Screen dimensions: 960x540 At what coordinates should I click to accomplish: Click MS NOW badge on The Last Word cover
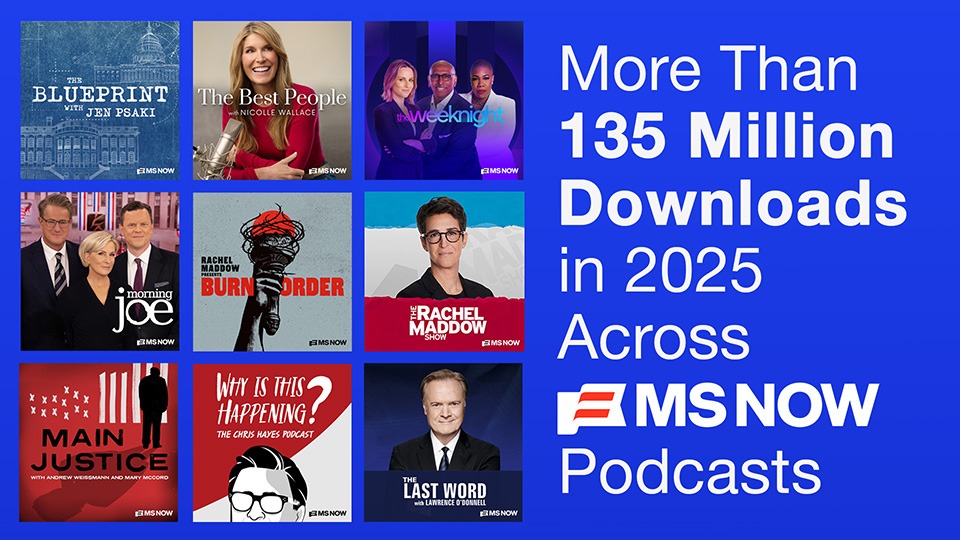coord(499,513)
